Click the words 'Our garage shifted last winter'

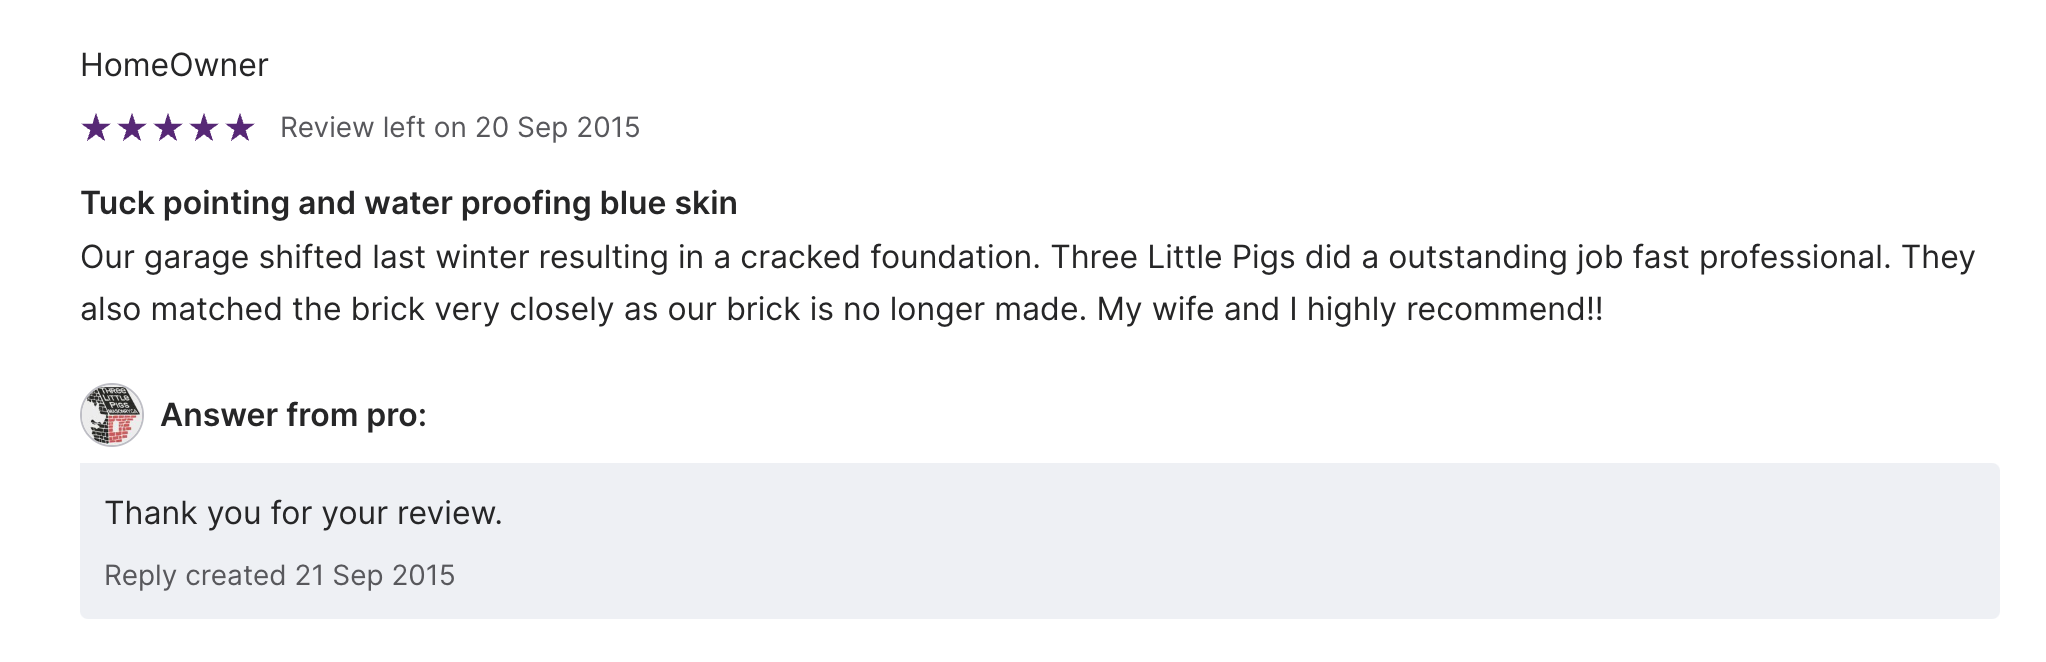[304, 258]
